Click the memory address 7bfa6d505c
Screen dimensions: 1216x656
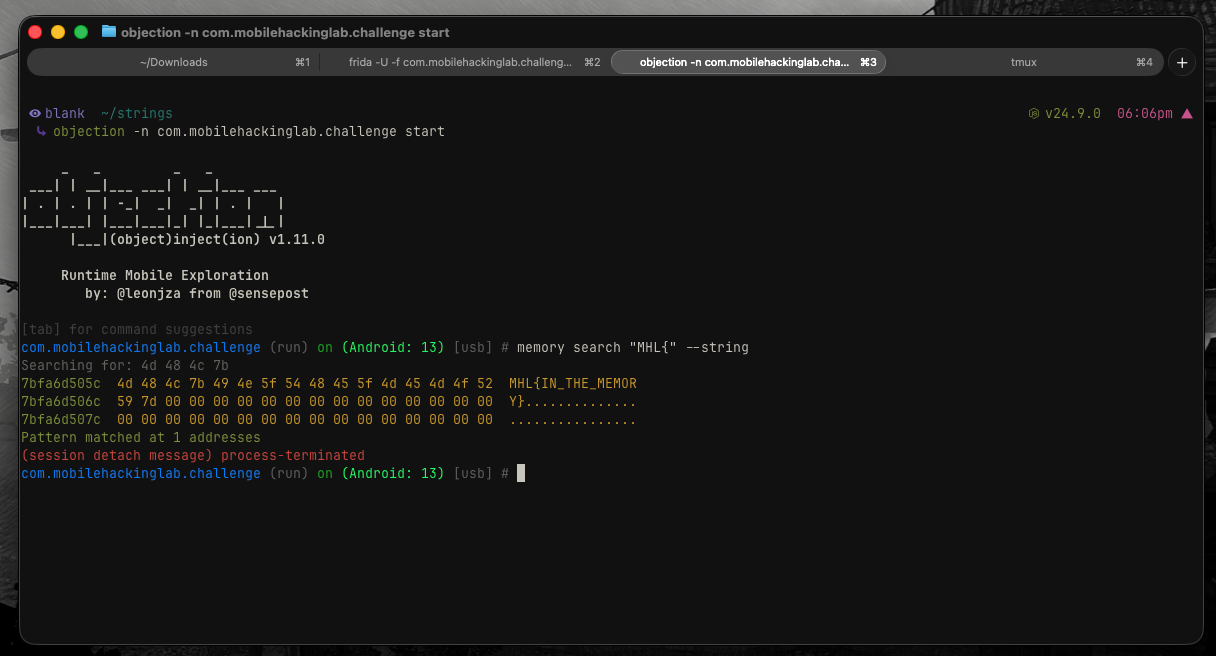[61, 384]
